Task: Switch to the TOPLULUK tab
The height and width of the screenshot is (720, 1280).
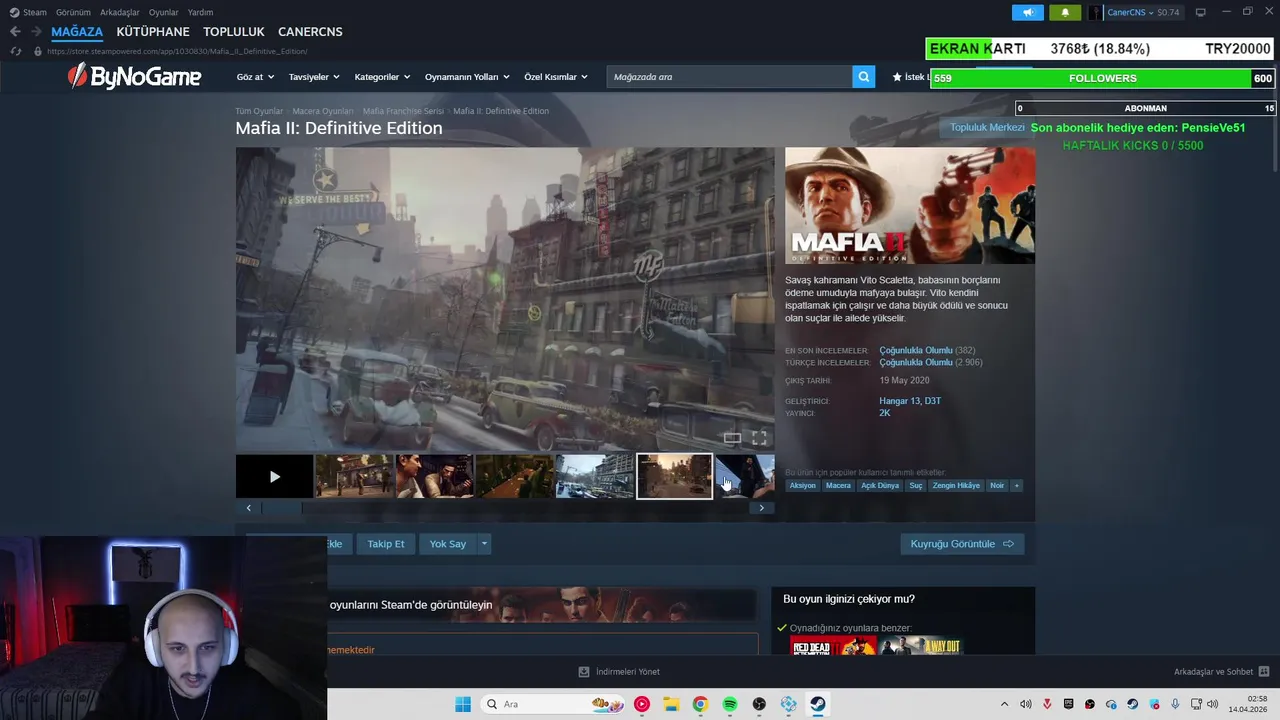Action: tap(234, 32)
